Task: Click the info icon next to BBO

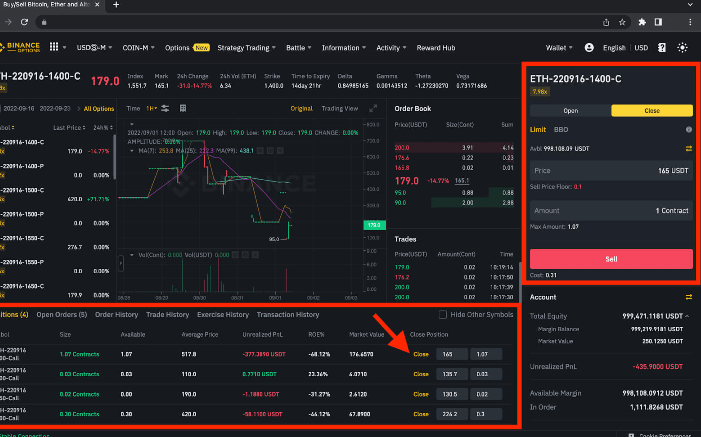Action: (x=688, y=129)
